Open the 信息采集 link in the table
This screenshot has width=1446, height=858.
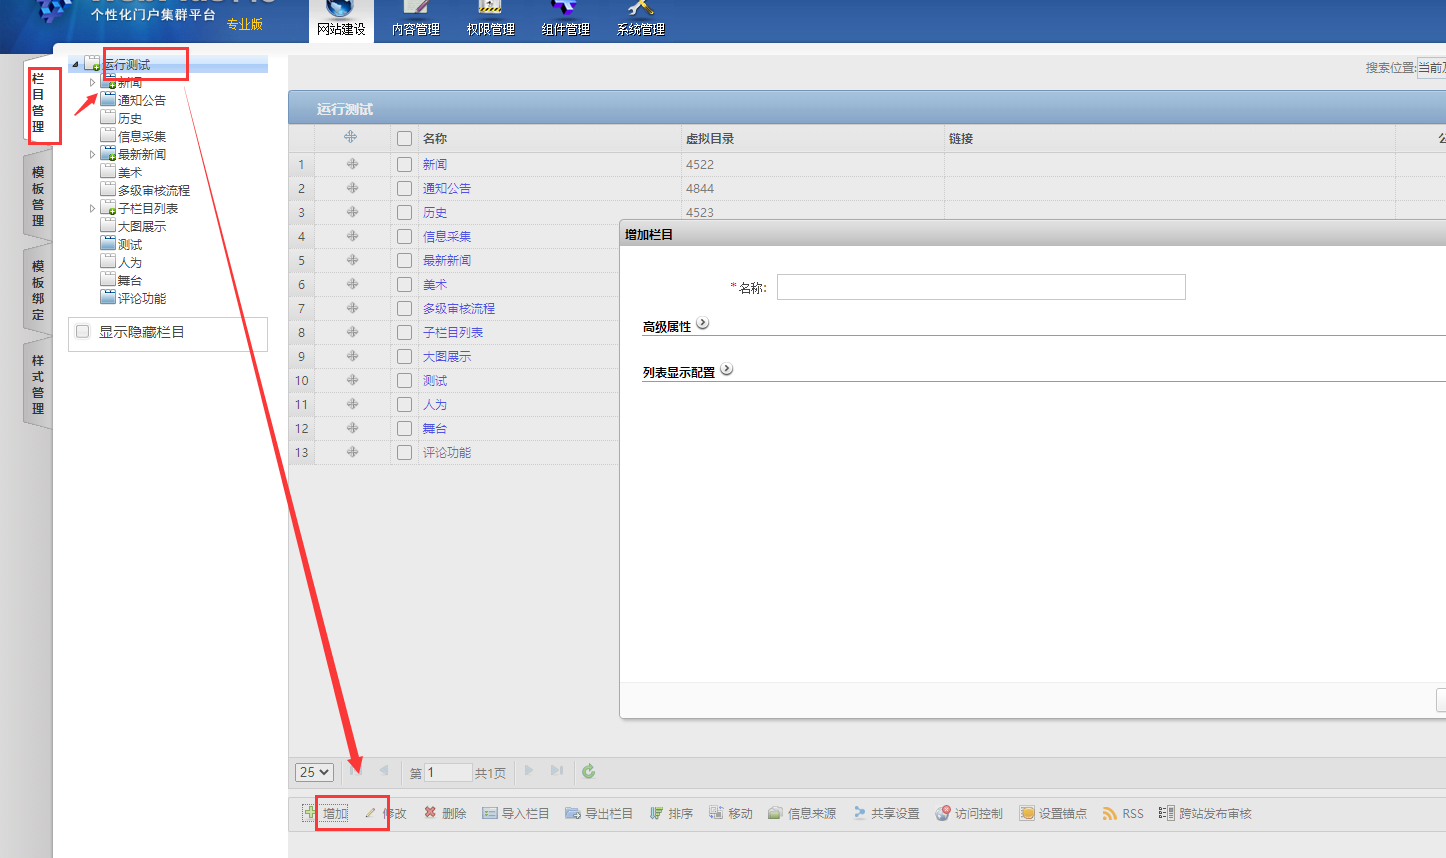click(x=446, y=236)
